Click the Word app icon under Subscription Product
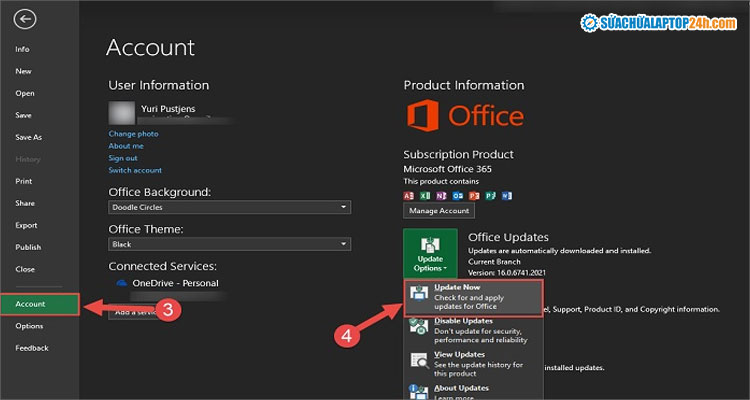This screenshot has width=750, height=400. 506,194
